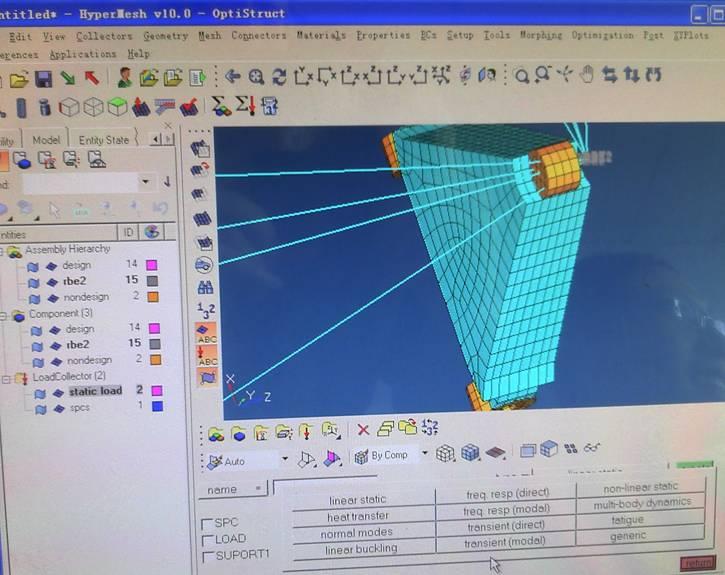Click the tab scroll left arrow by Entity State
This screenshot has height=575, width=725.
pos(156,138)
